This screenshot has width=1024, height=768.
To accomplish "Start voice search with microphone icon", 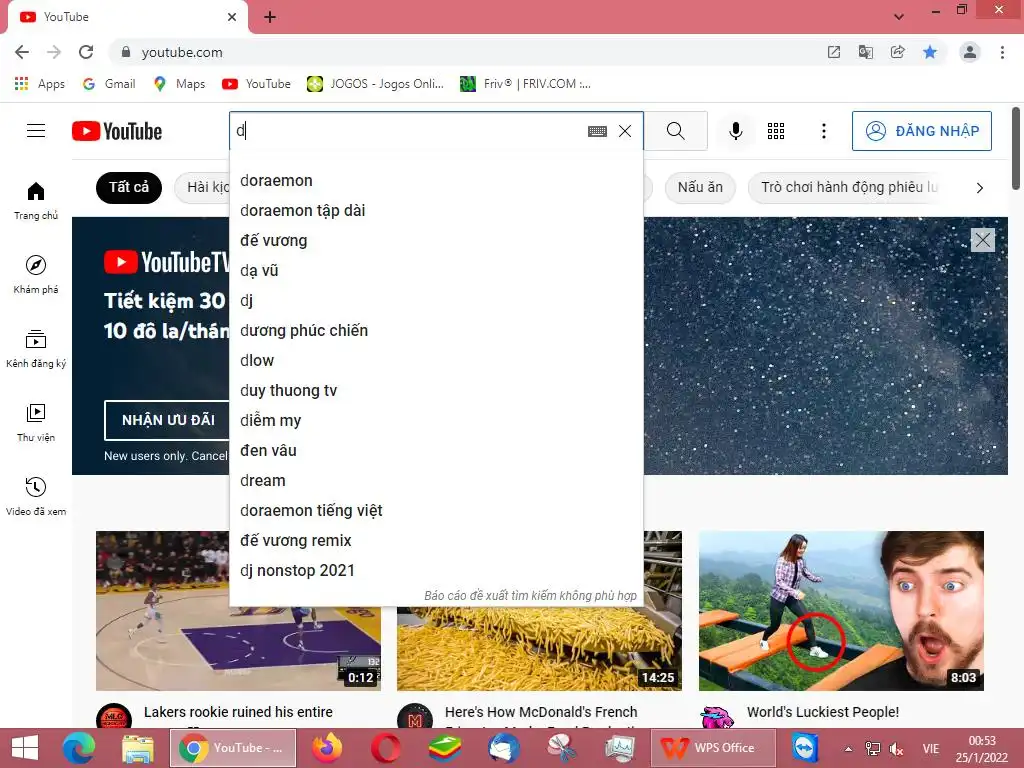I will point(735,131).
